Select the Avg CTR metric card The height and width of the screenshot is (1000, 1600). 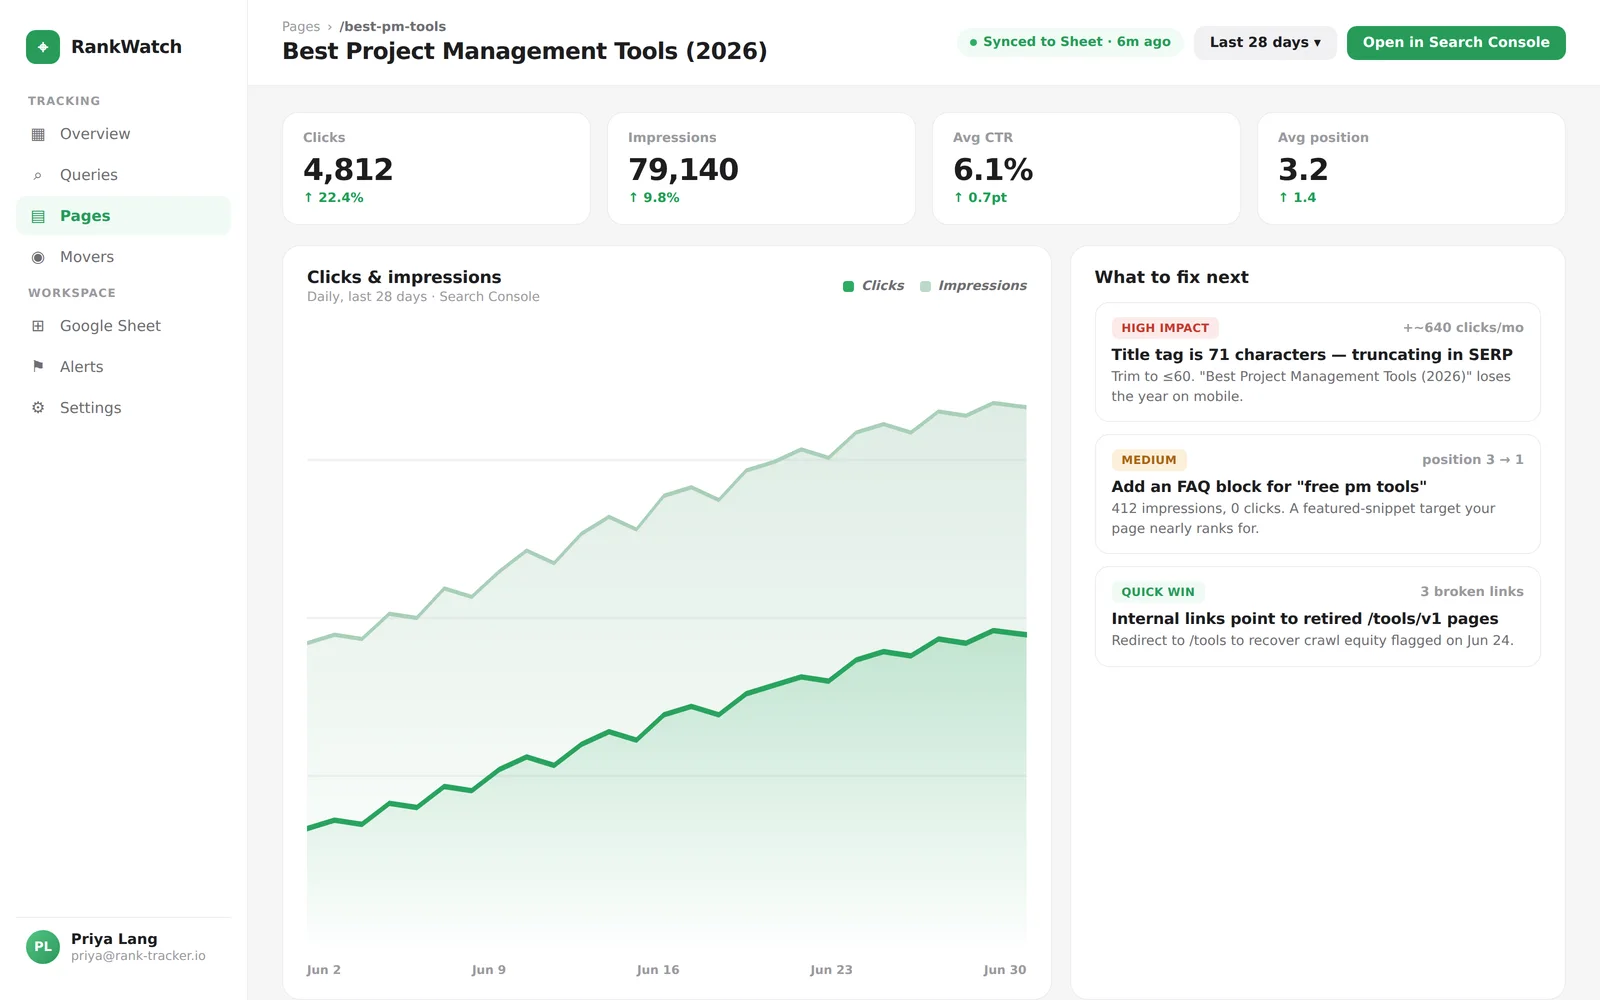pyautogui.click(x=1086, y=168)
